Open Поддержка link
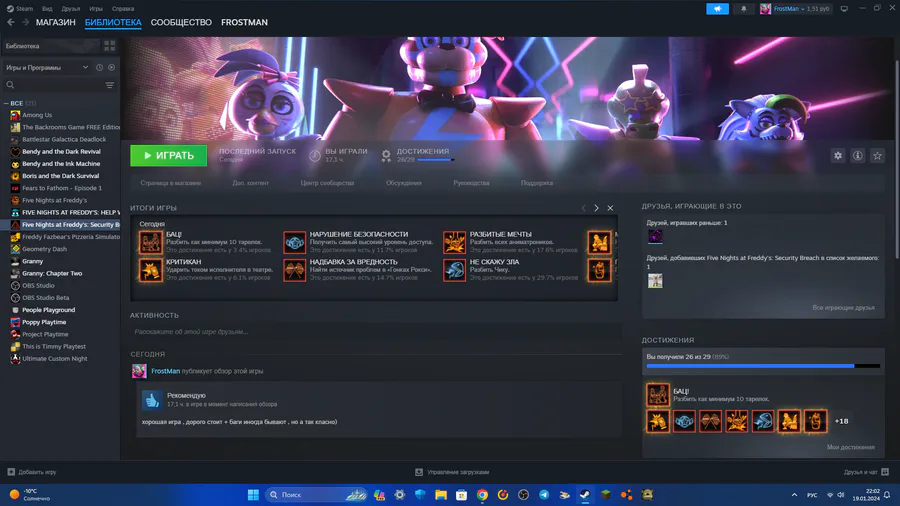The width and height of the screenshot is (900, 506). point(537,183)
